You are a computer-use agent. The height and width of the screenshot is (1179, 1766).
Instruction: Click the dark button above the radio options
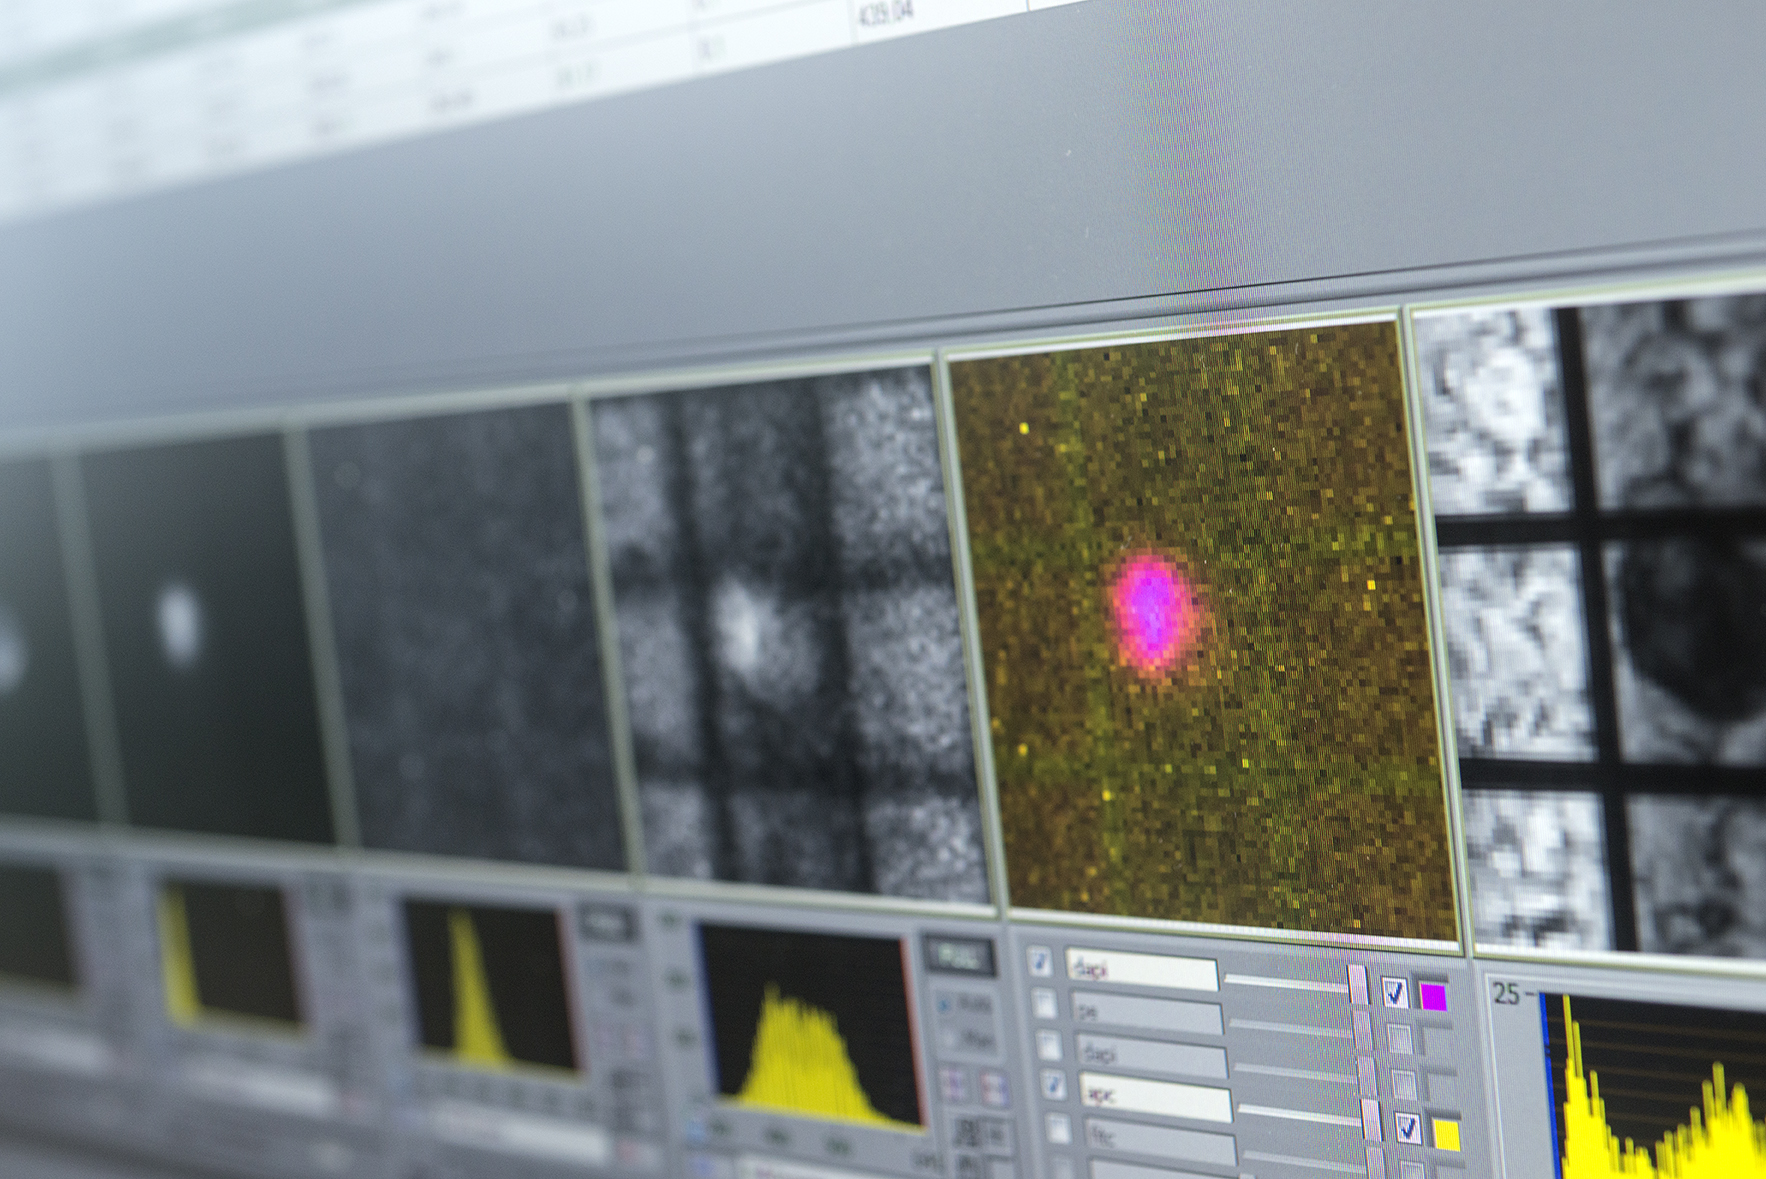pyautogui.click(x=958, y=957)
